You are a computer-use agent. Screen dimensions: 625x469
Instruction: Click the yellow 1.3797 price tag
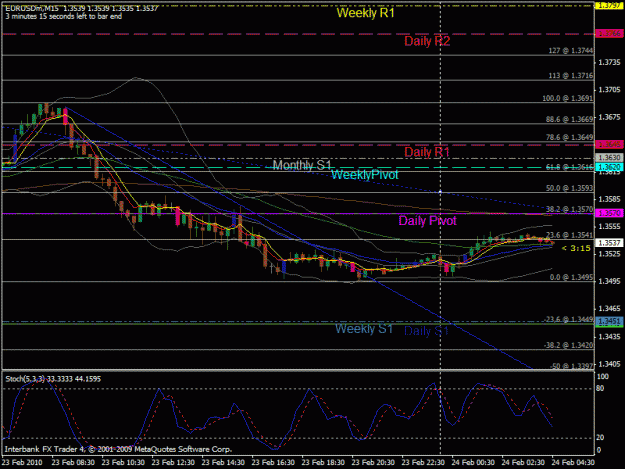tap(609, 5)
